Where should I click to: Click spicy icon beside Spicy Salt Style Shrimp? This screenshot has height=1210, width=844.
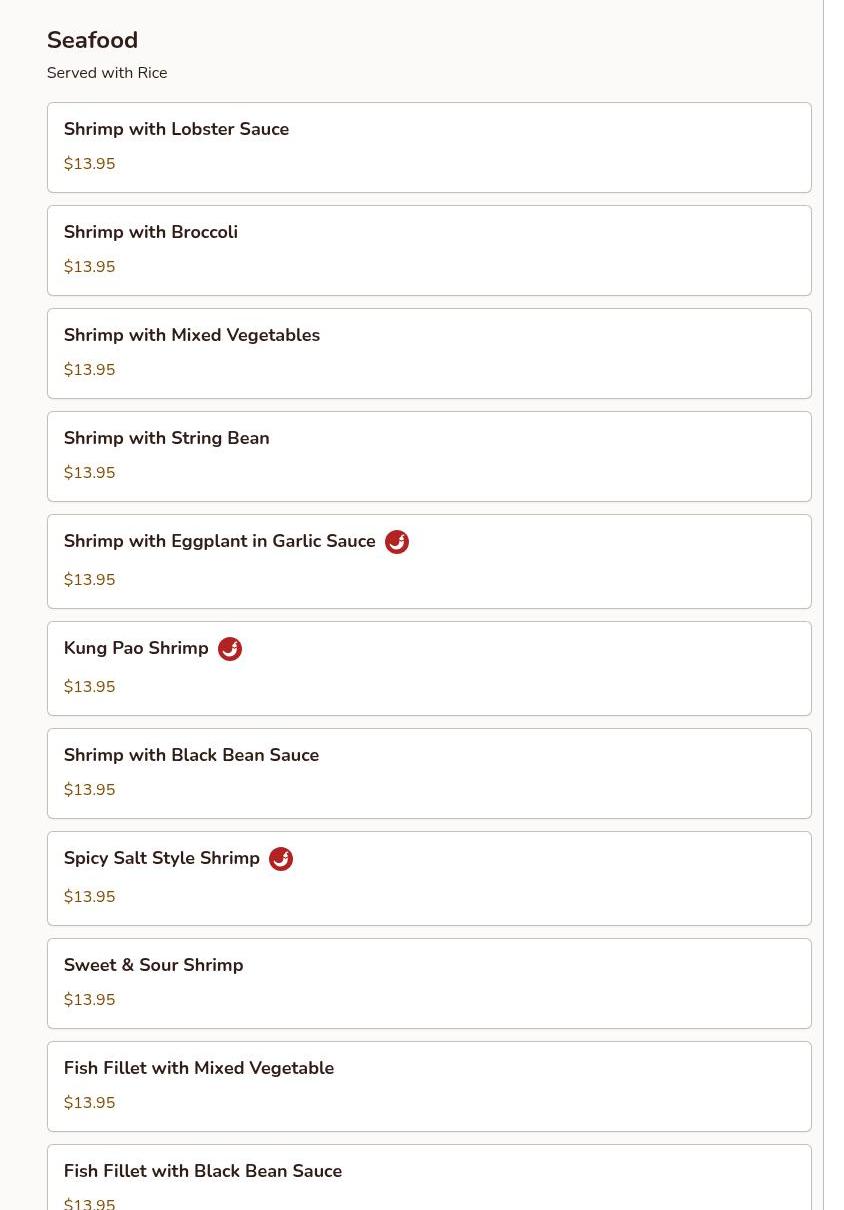281,859
